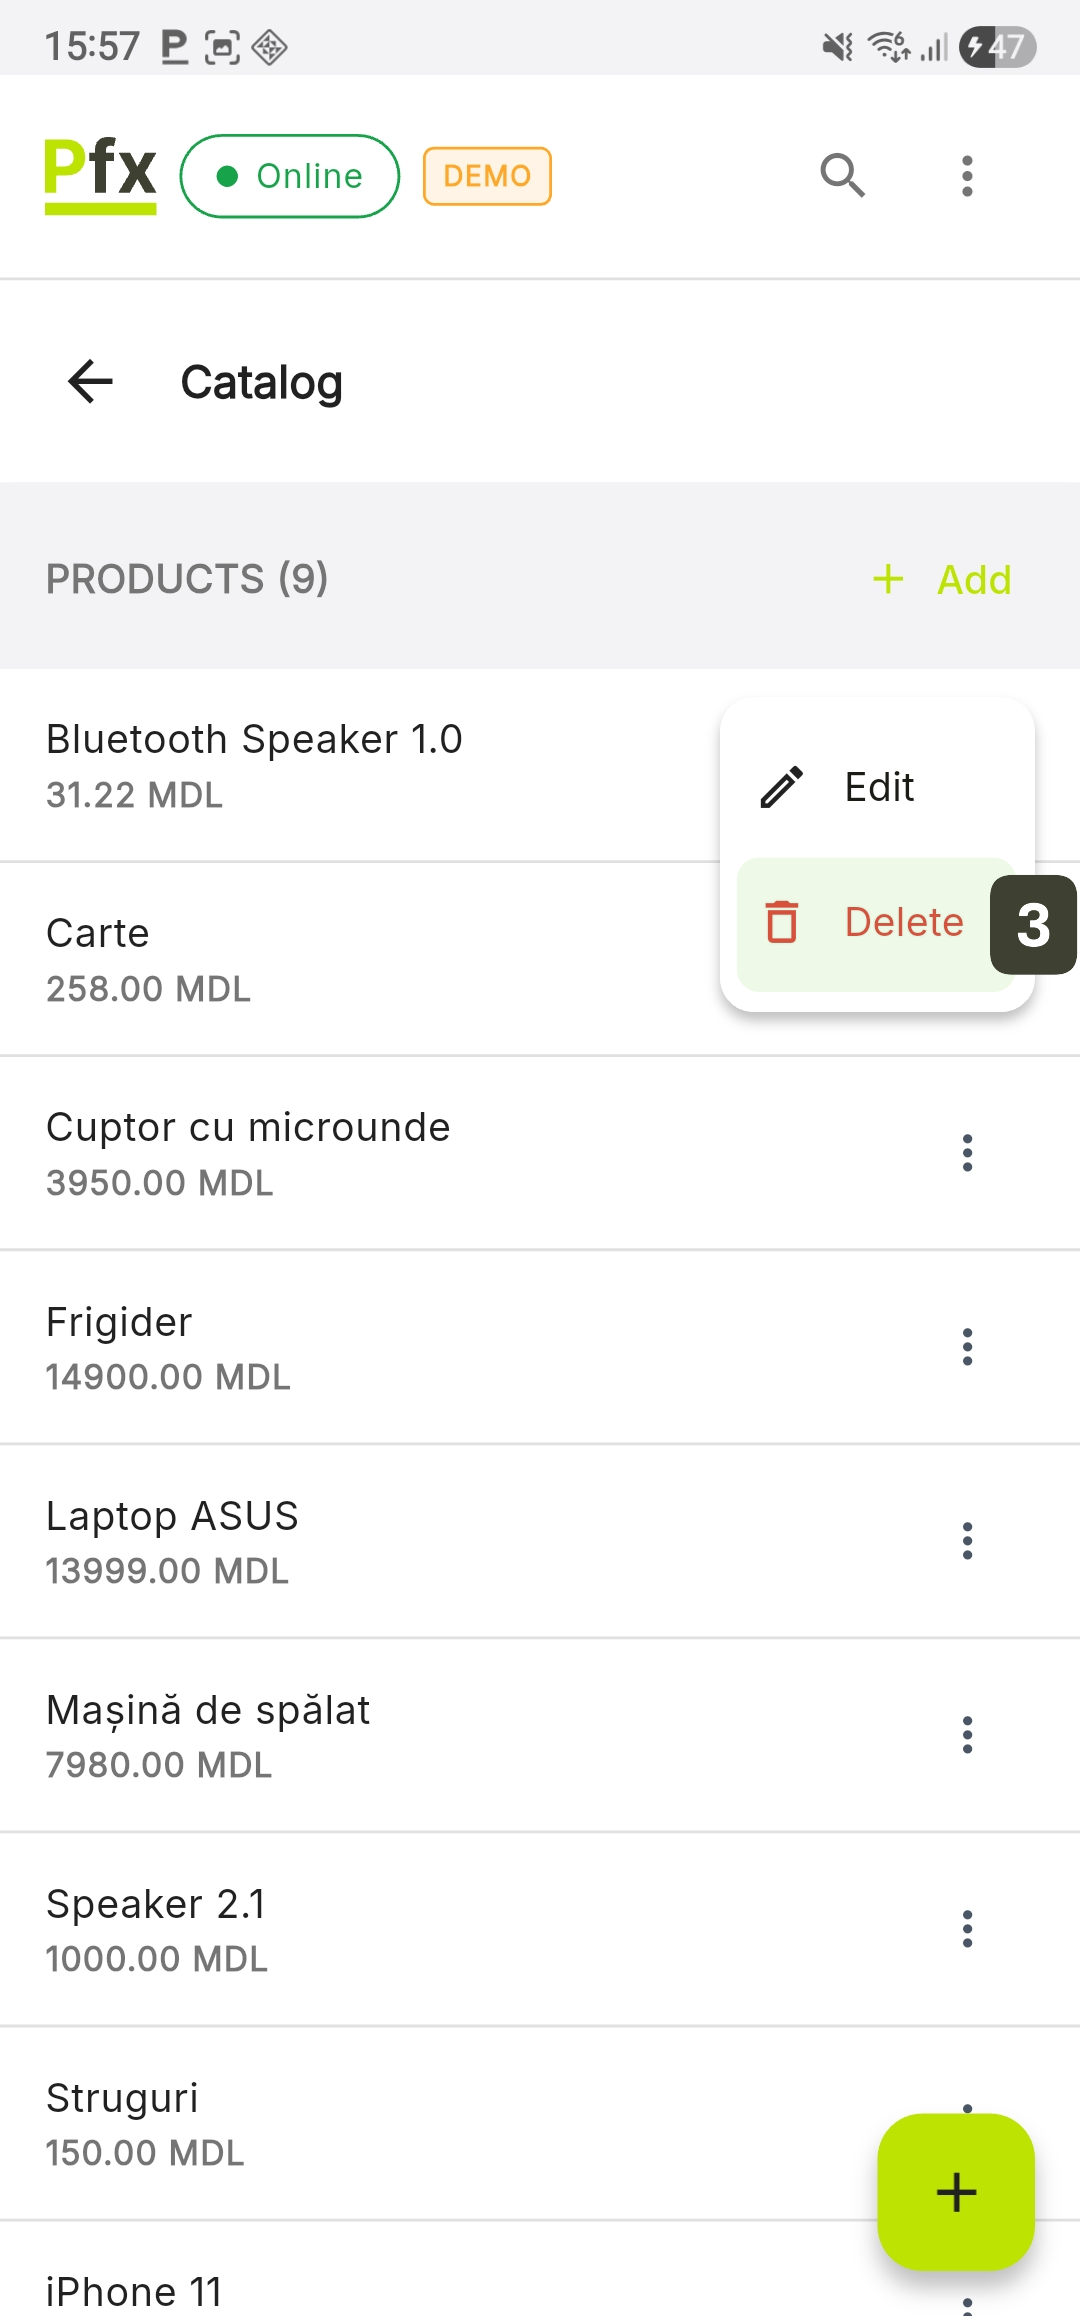Click the red trash icon
This screenshot has width=1080, height=2316.
782,922
